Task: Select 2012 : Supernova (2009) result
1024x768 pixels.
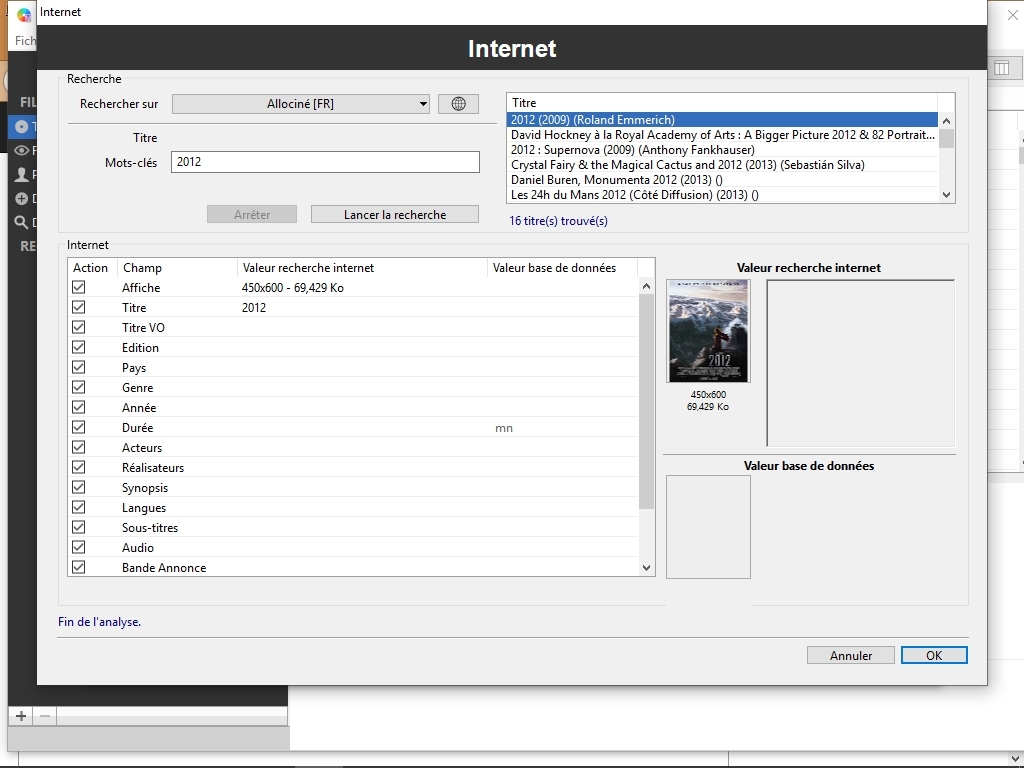Action: (632, 150)
